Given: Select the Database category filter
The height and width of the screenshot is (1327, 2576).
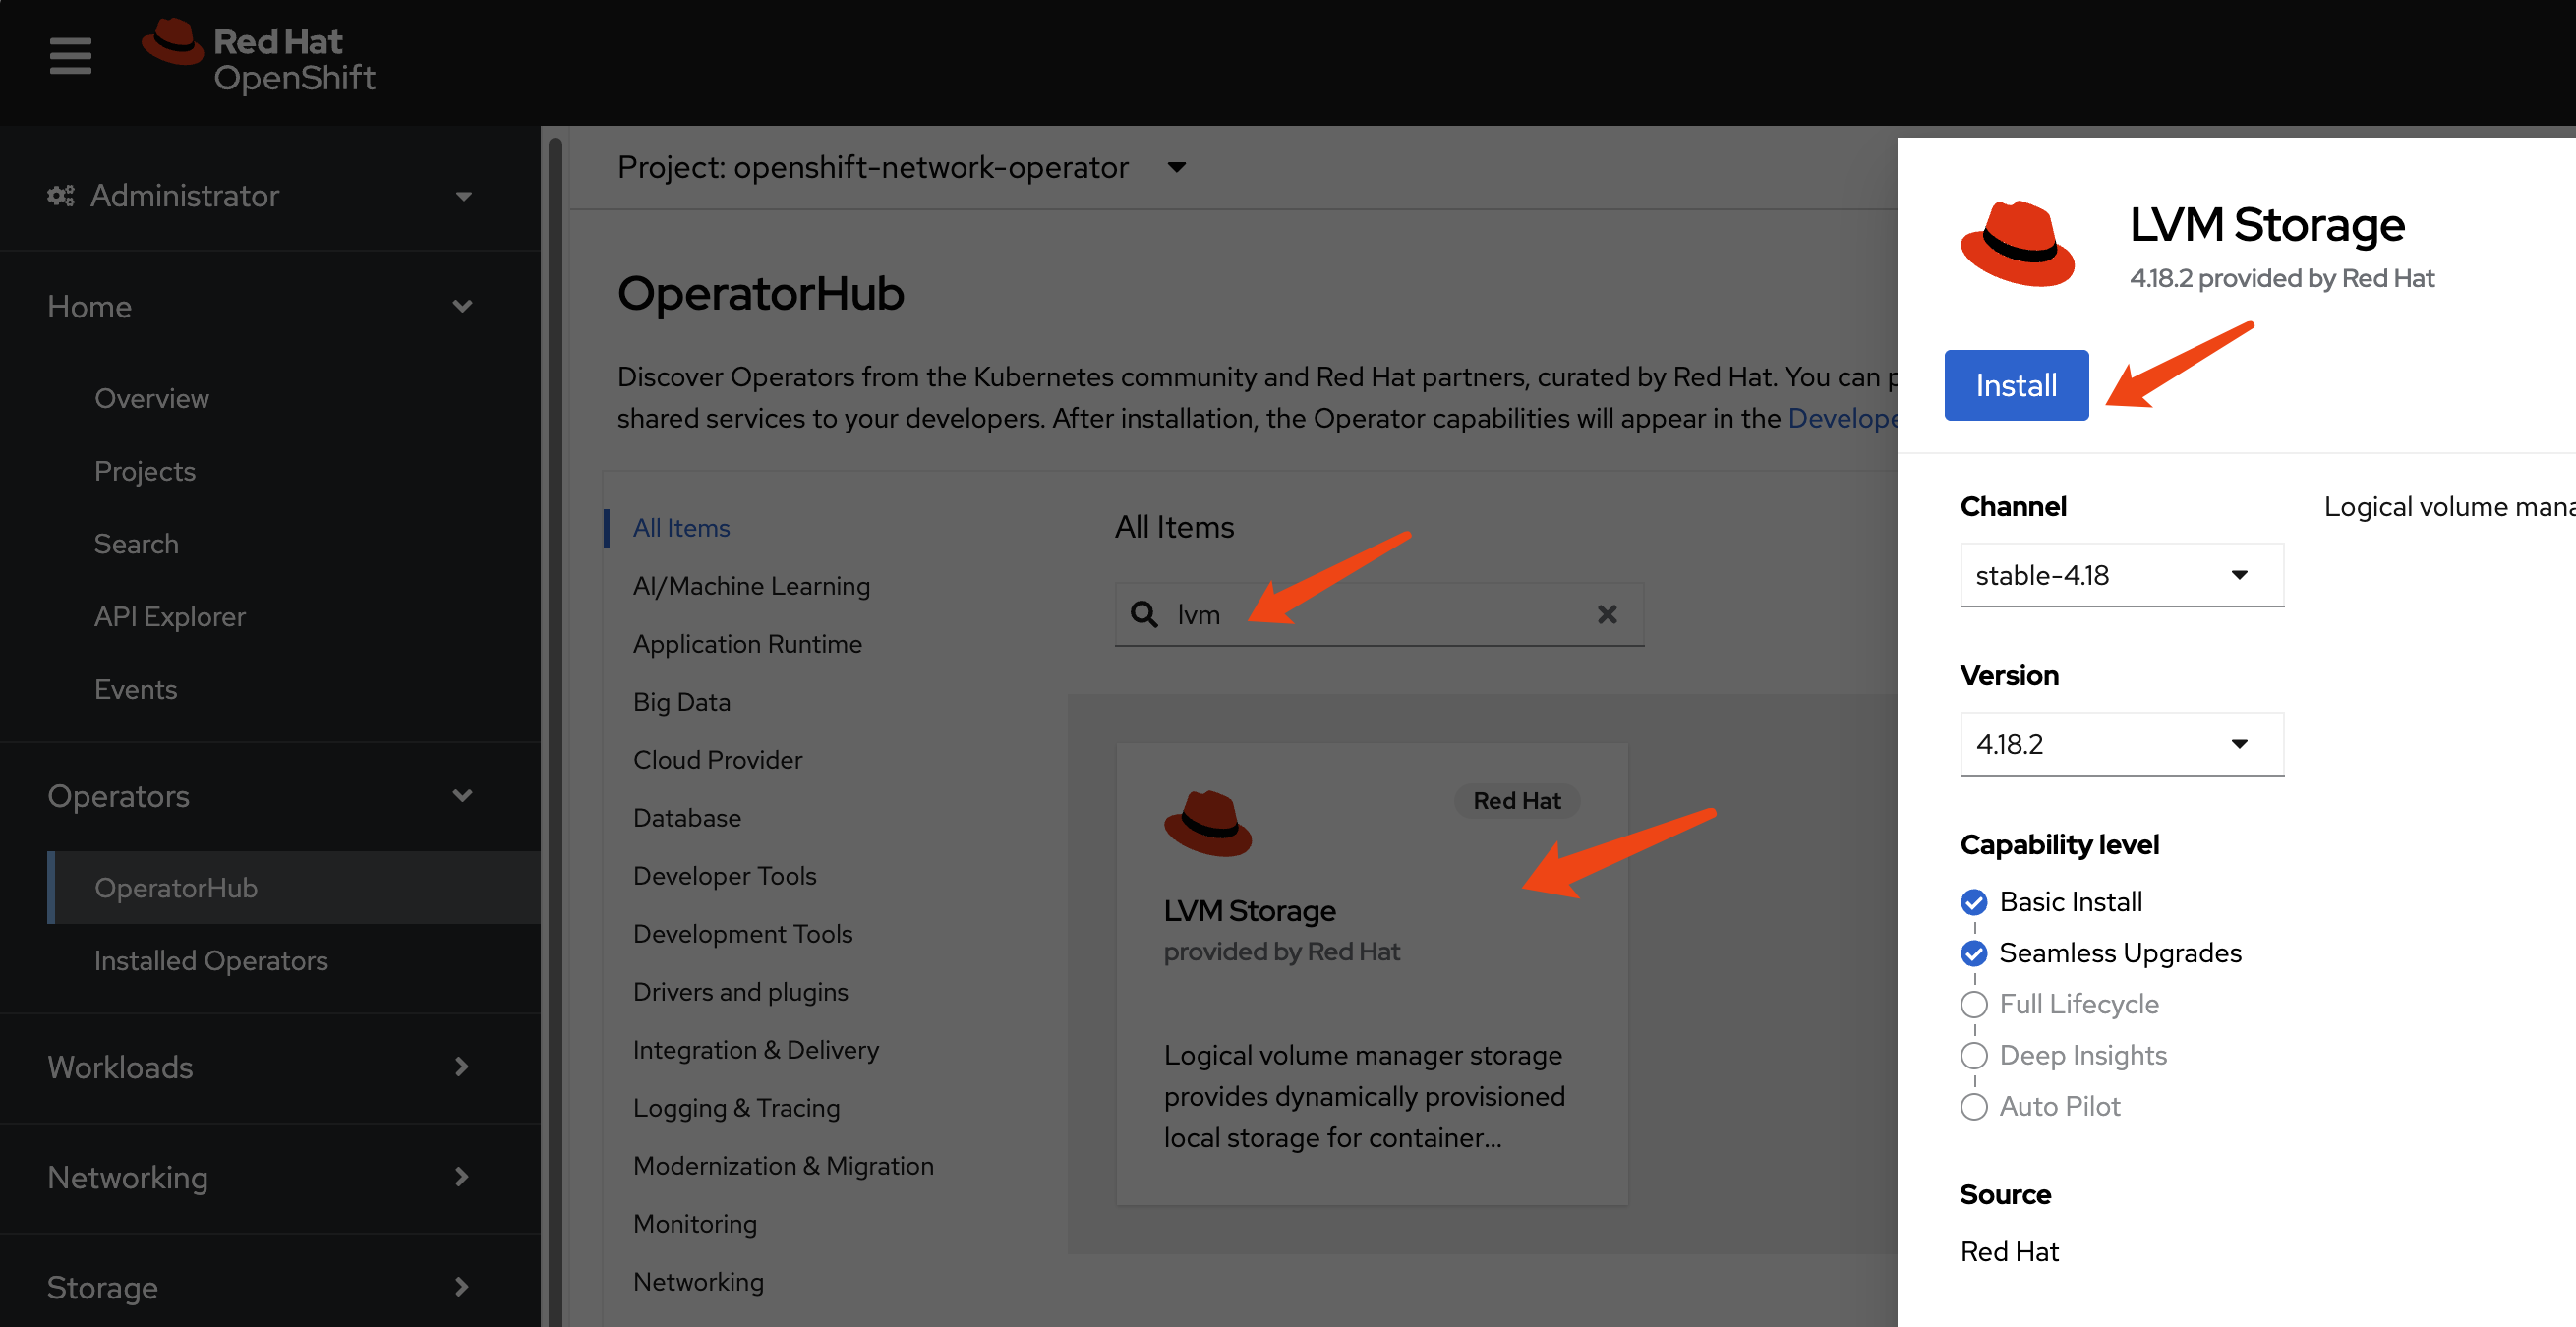Looking at the screenshot, I should pos(687,817).
